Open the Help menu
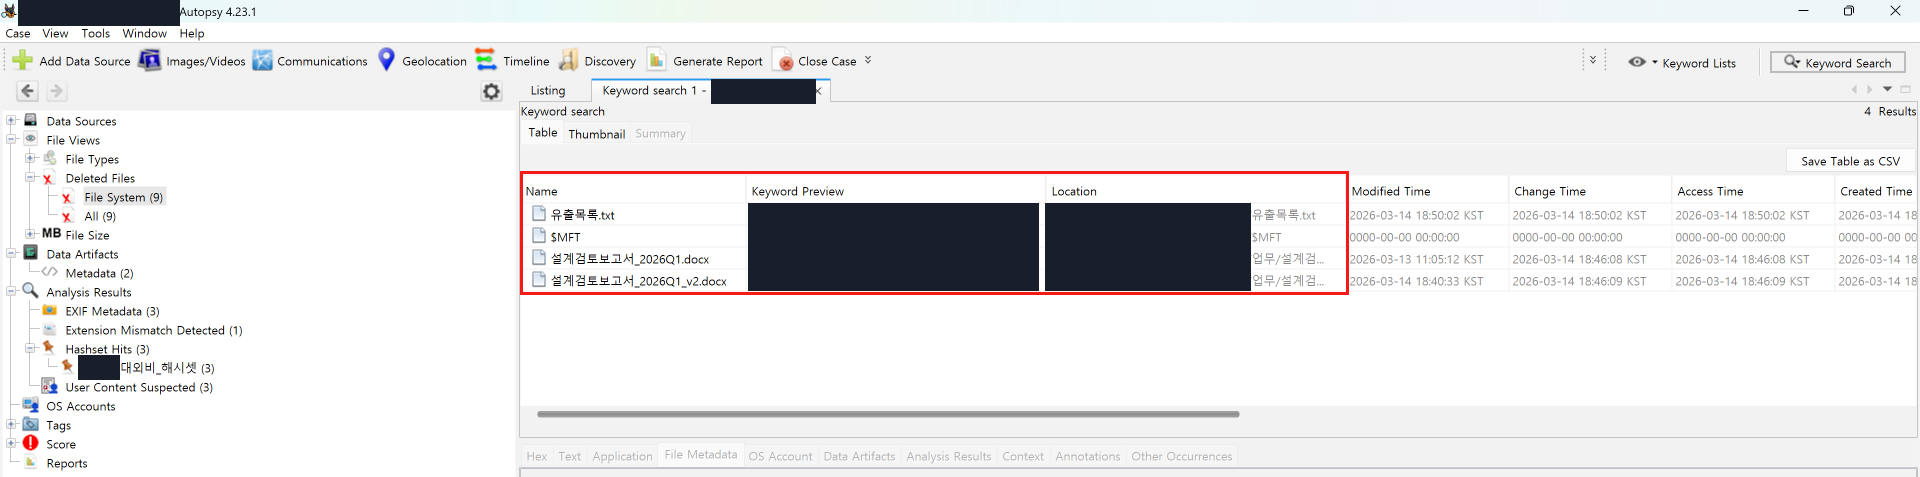 pyautogui.click(x=192, y=33)
